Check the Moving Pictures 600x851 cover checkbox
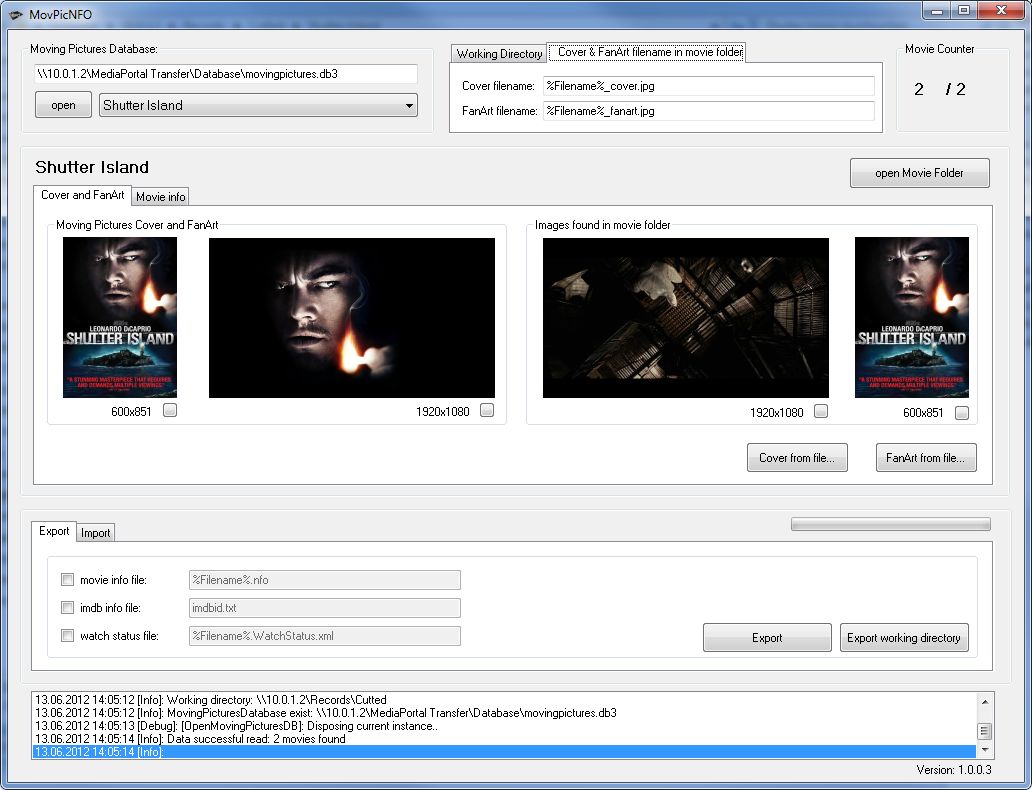The width and height of the screenshot is (1032, 790). pos(170,411)
